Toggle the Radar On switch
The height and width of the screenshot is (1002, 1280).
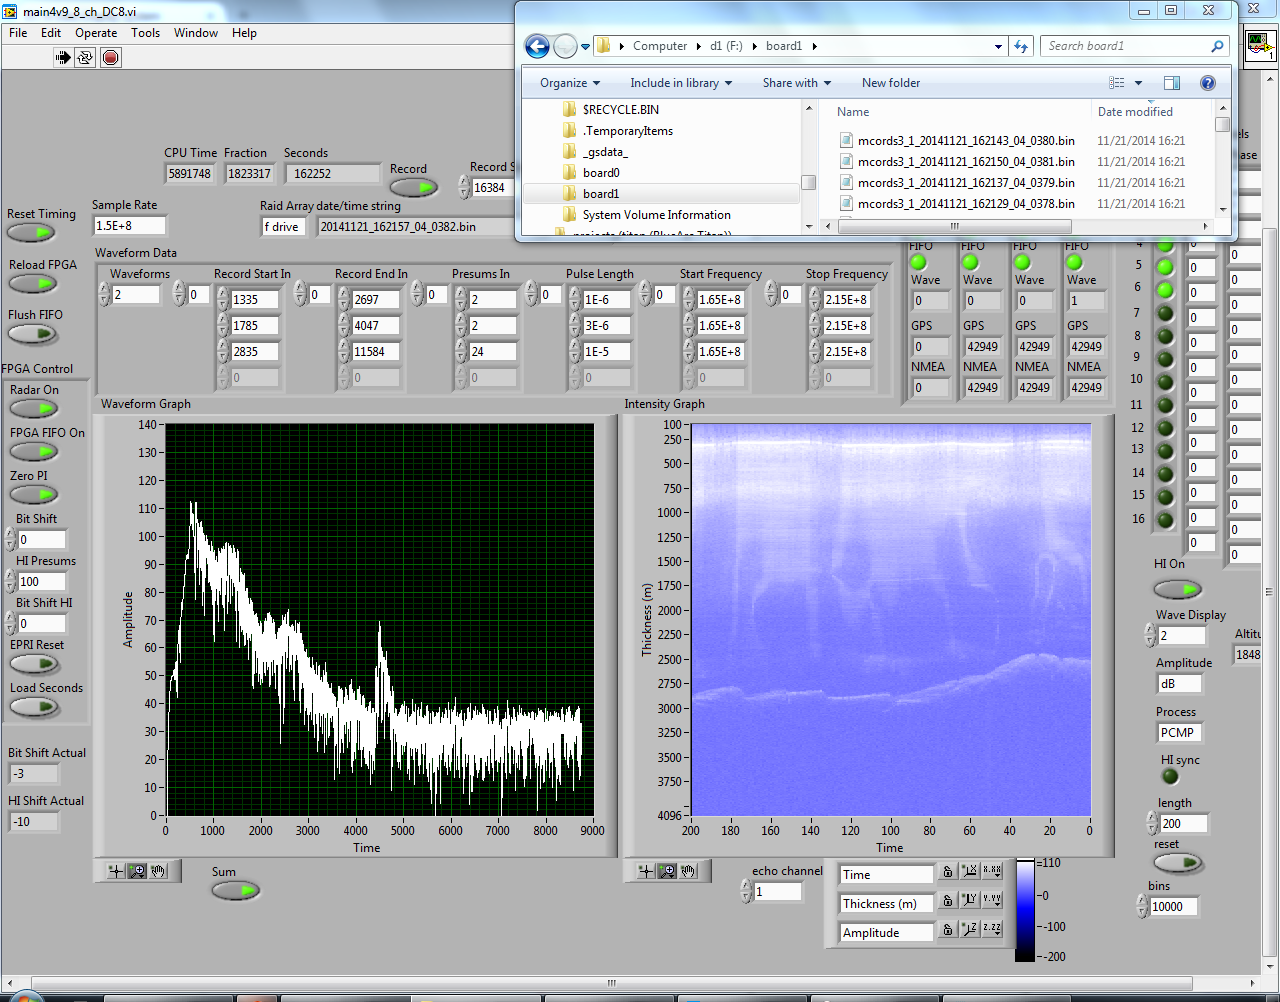coord(34,409)
